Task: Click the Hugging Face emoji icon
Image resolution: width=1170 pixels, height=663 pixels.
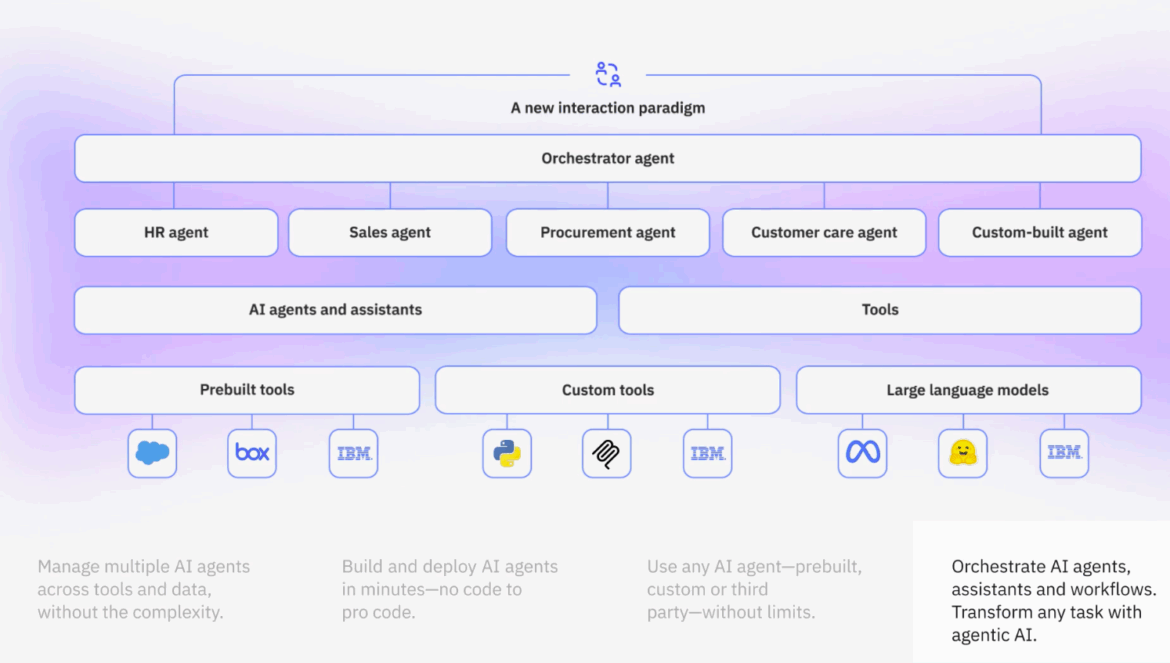Action: click(x=963, y=453)
